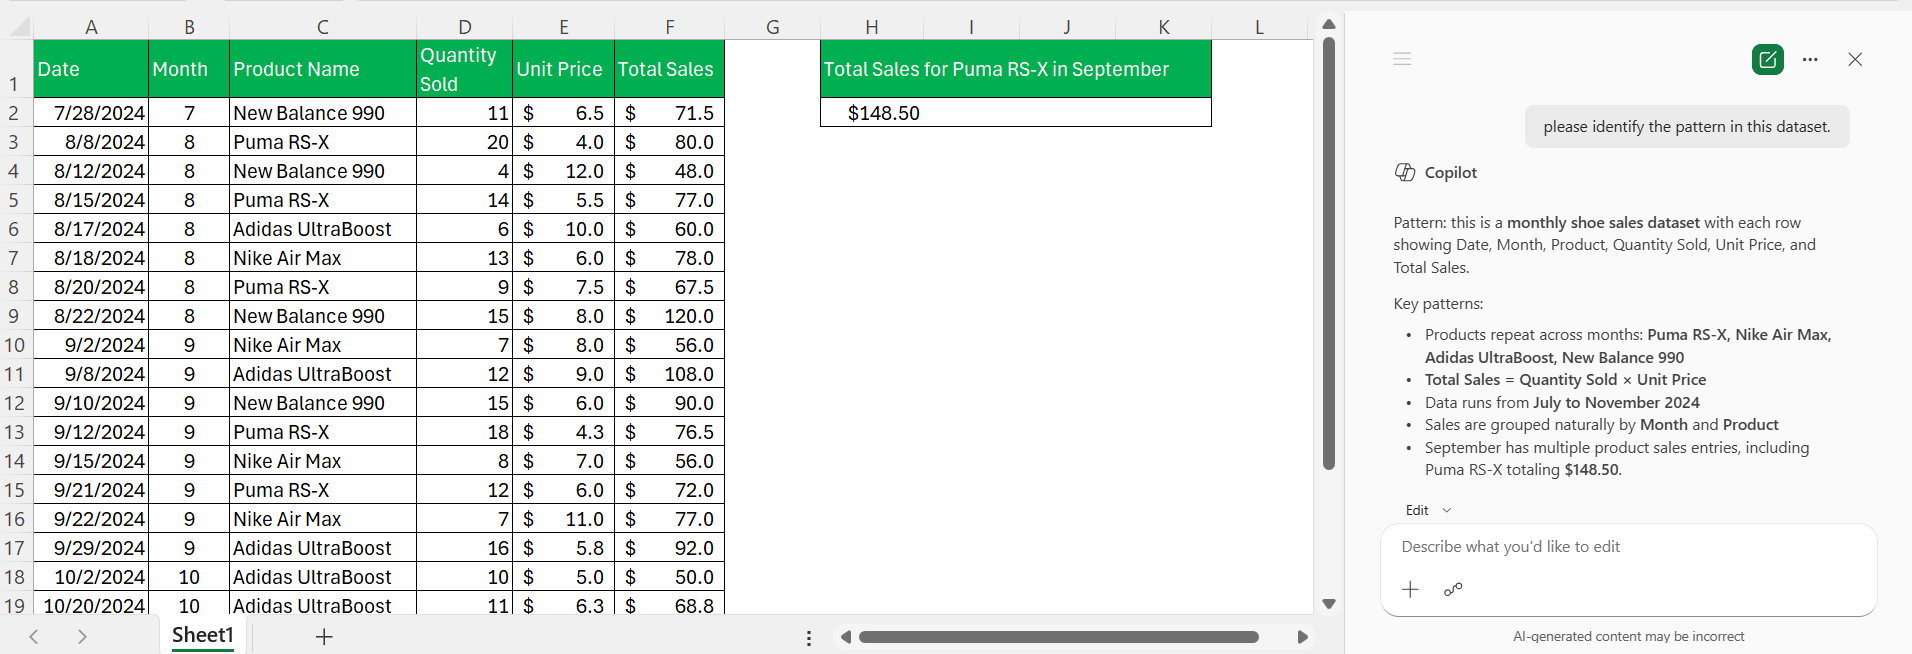Select 'New Balance 990' in row 12
Screen dimensions: 1912x654
point(323,403)
